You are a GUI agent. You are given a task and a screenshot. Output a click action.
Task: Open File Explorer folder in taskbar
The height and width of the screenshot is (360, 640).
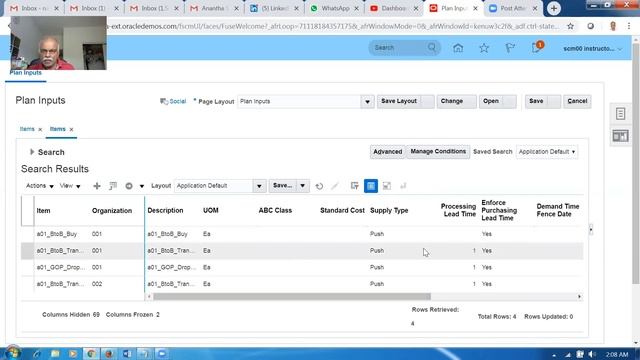(55, 353)
